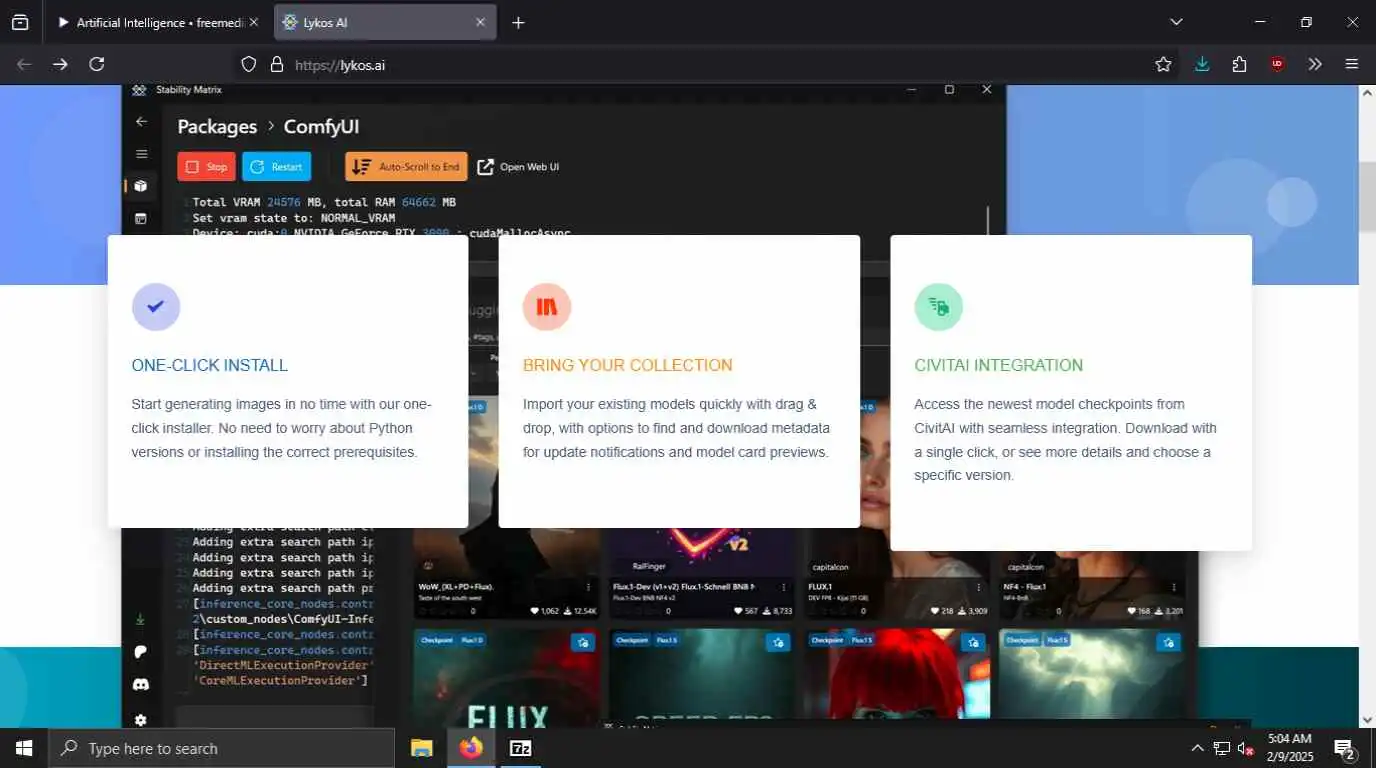
Task: Open the three-dot menu on Flux.1-Dev (v1+v2) card
Action: 783,587
